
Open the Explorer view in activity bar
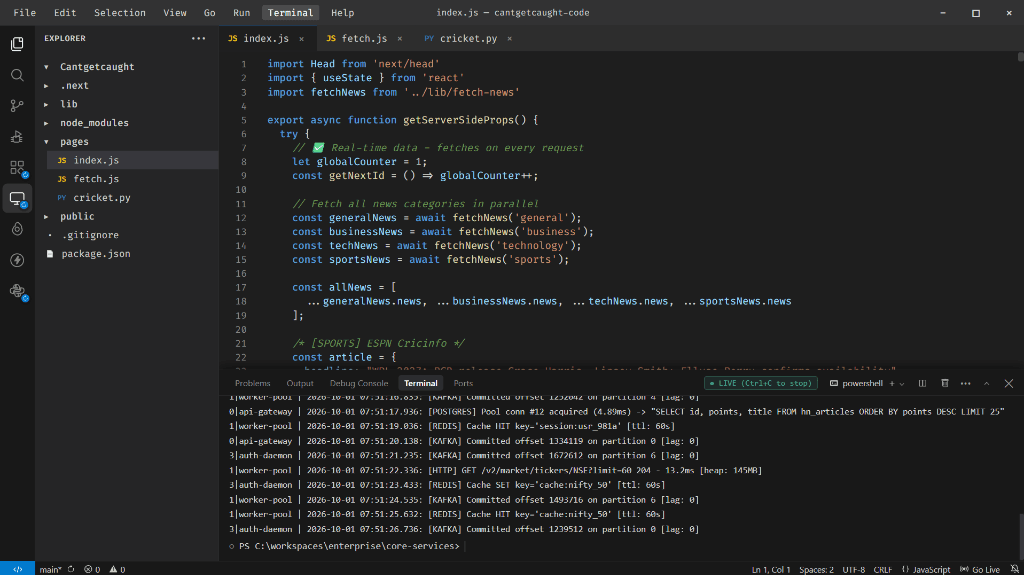point(17,44)
